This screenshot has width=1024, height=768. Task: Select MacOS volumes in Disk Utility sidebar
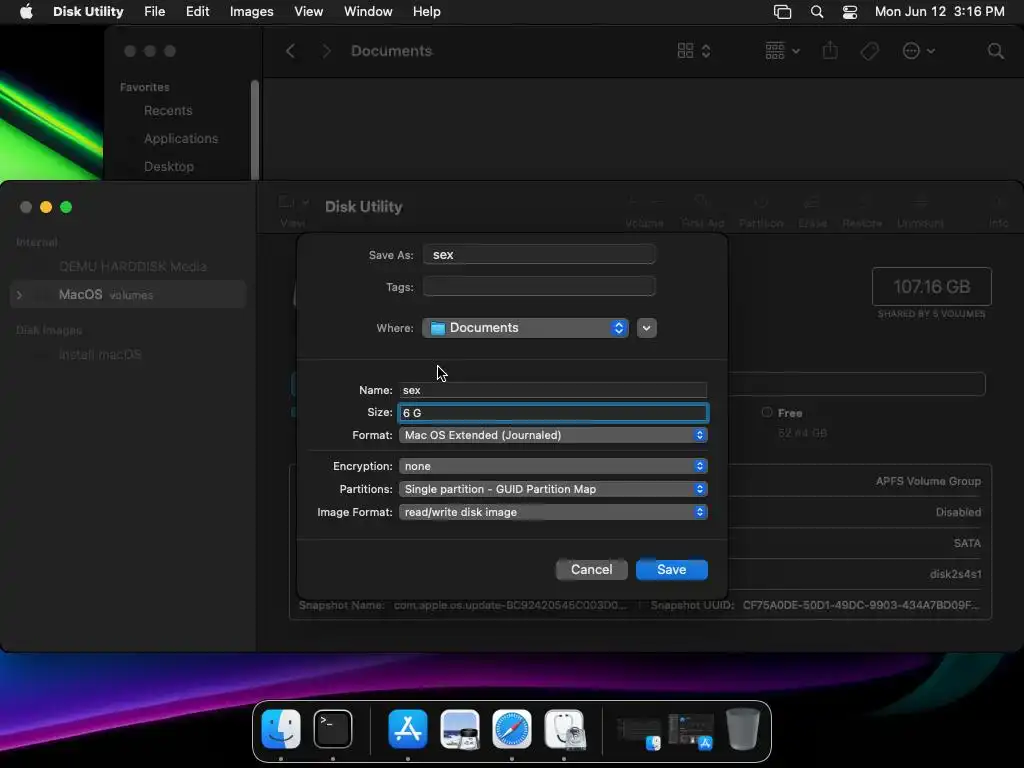pyautogui.click(x=127, y=295)
